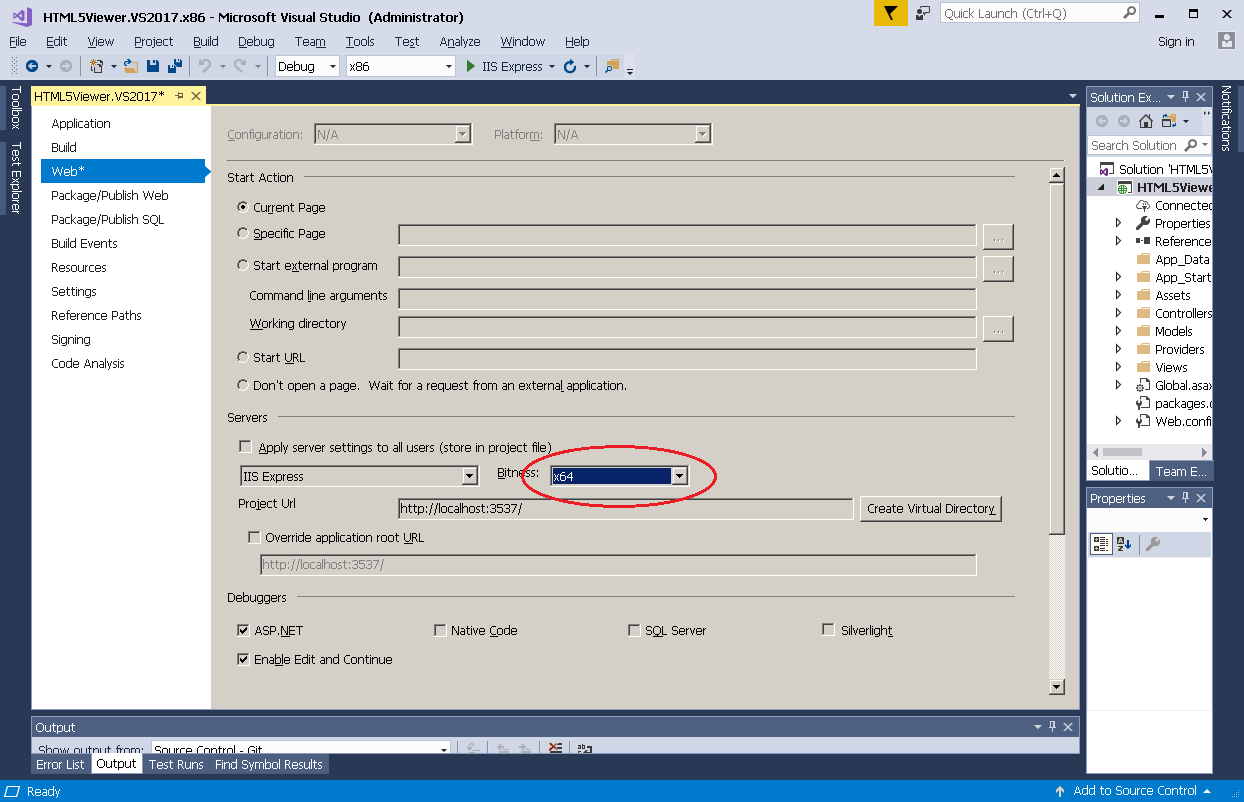
Task: Switch to the Package/Publish Web tab
Action: click(x=110, y=195)
